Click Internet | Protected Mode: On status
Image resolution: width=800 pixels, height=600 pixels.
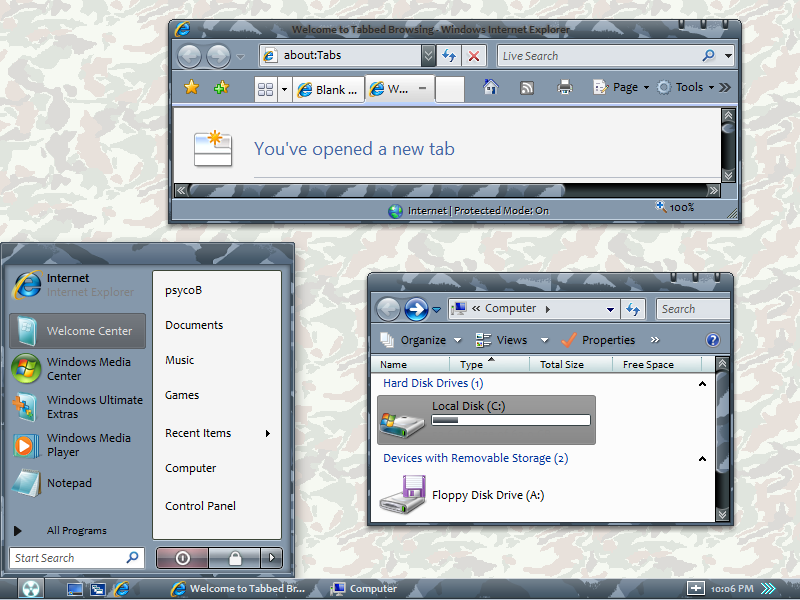click(x=468, y=211)
